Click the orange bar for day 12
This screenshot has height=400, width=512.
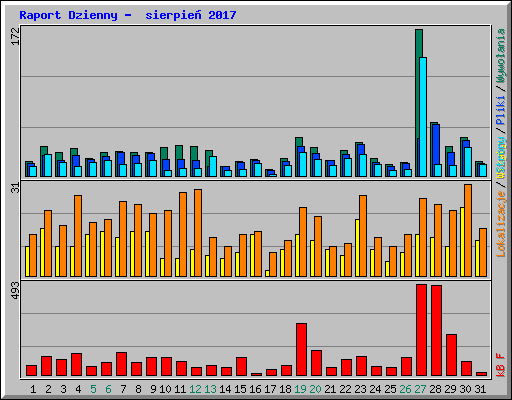coord(198,233)
